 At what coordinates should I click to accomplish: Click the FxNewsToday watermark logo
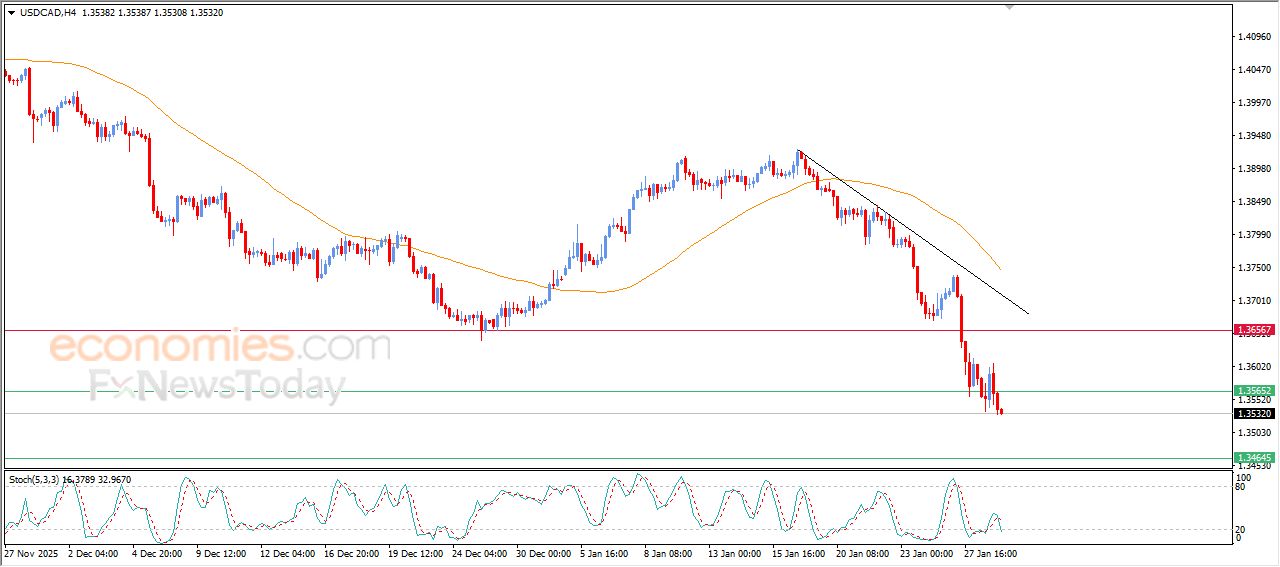pyautogui.click(x=216, y=387)
